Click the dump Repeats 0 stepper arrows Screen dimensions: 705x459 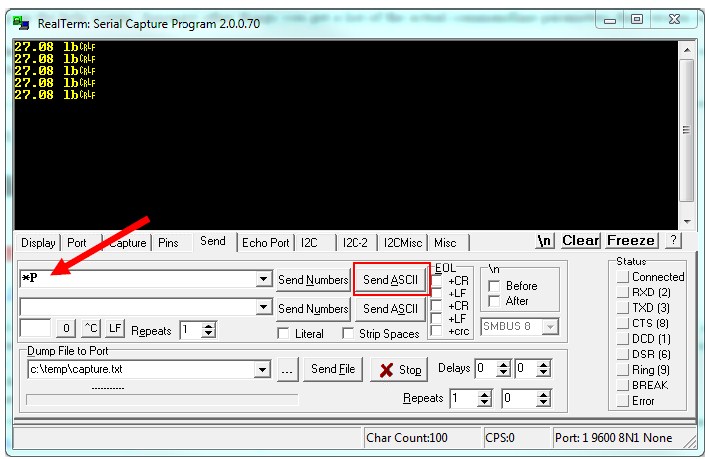(544, 399)
